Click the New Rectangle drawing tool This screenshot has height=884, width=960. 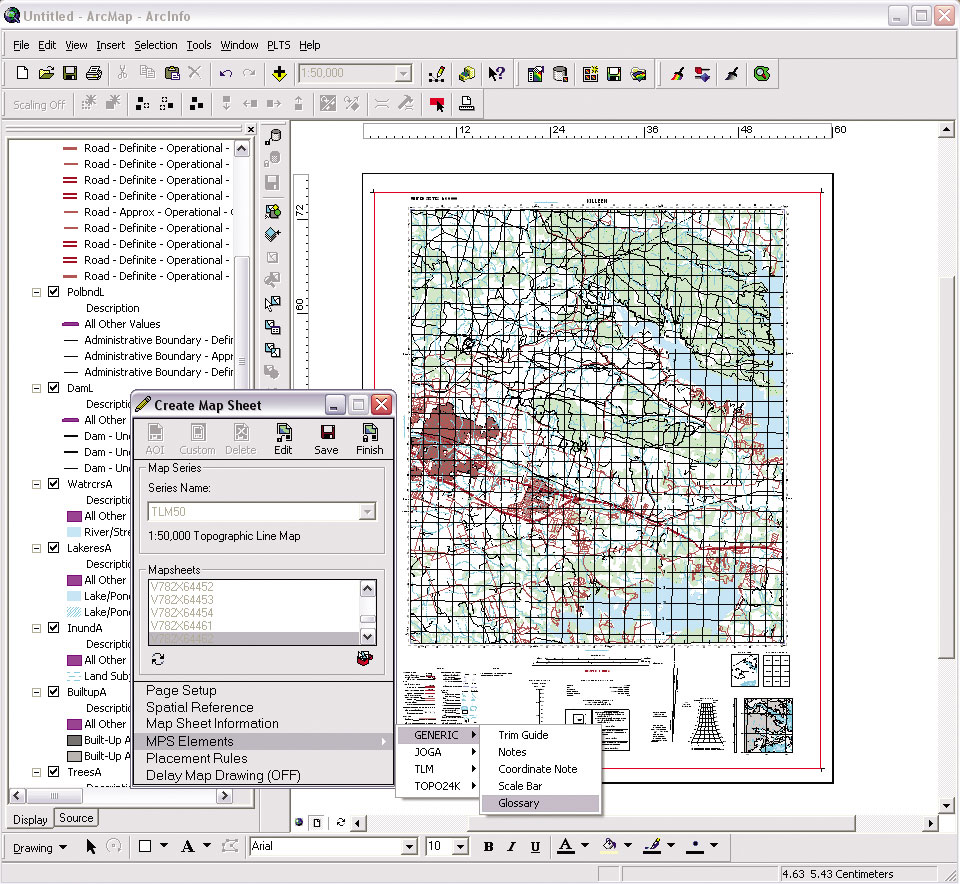145,846
